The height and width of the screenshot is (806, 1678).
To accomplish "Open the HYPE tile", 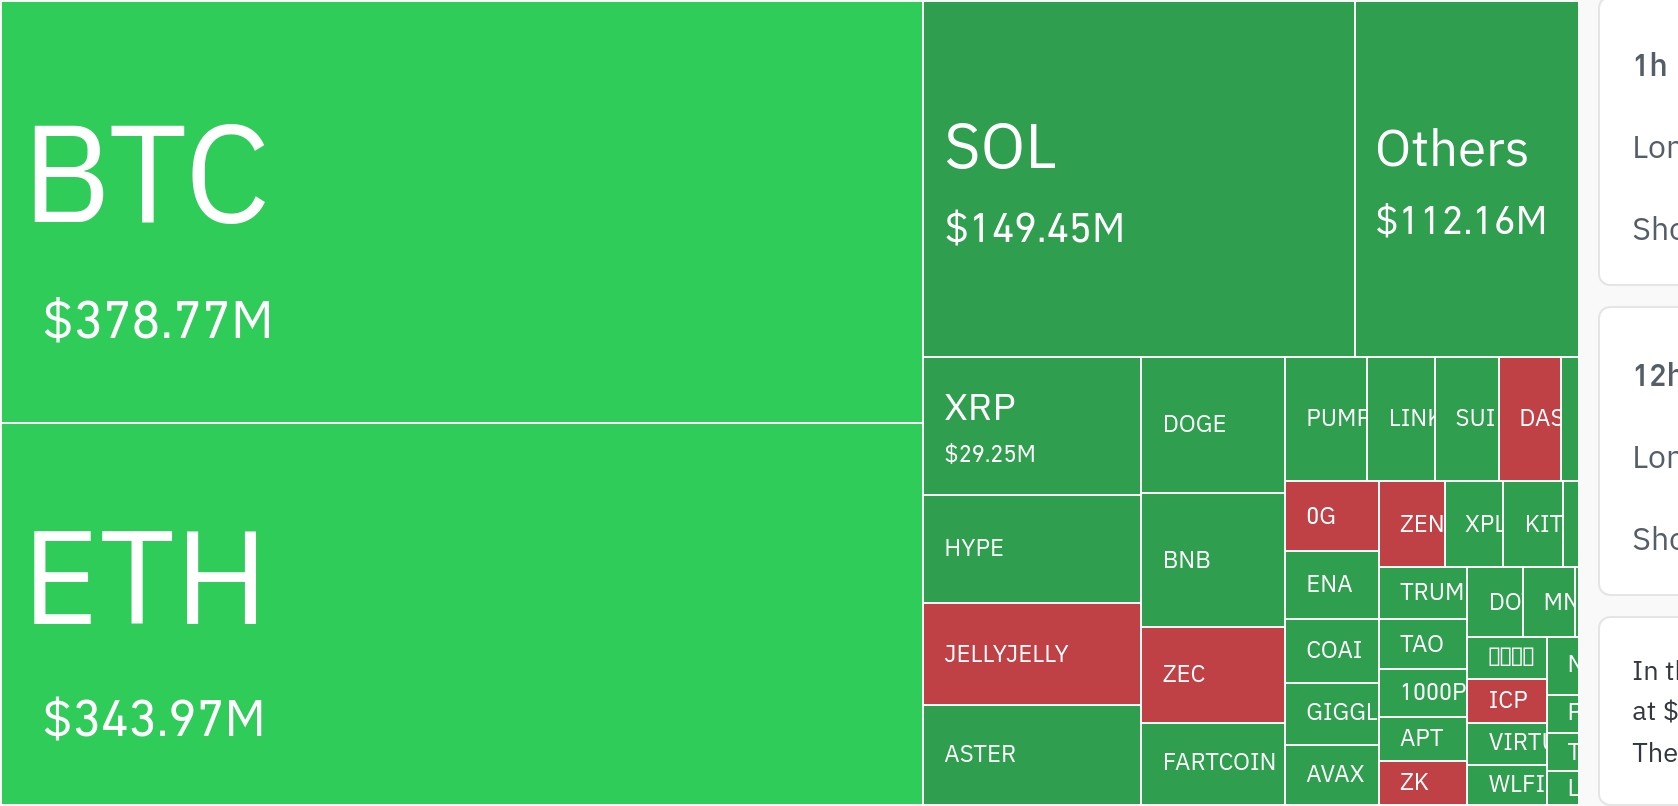I will click(x=1031, y=549).
